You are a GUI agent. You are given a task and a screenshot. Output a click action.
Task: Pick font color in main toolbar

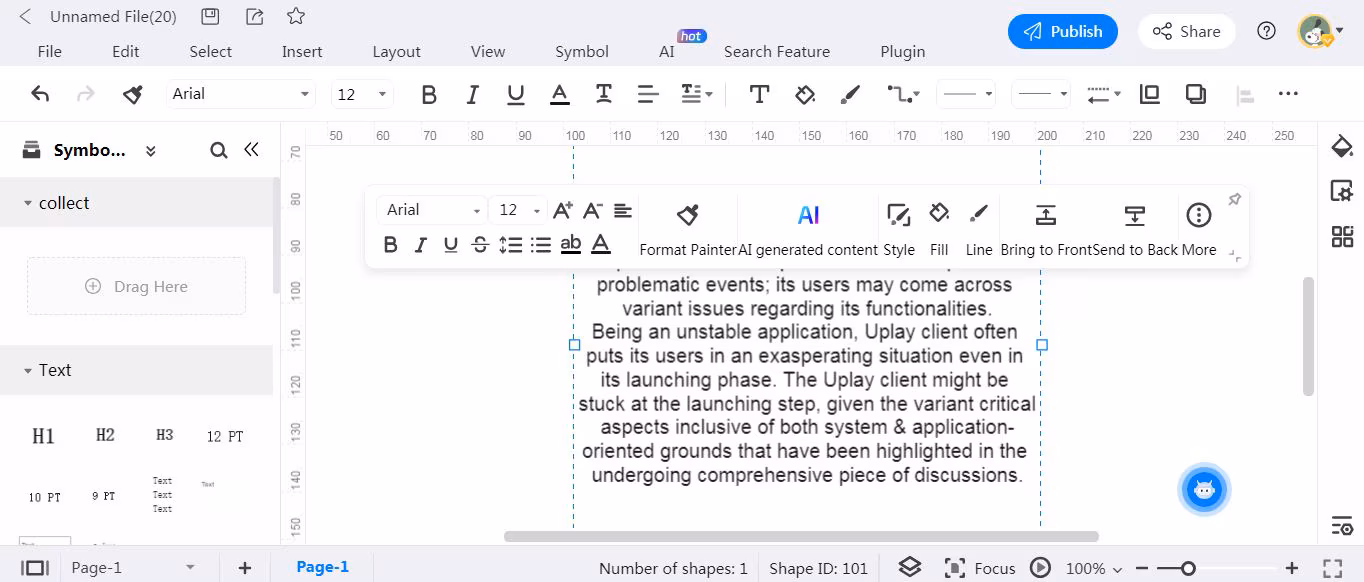pyautogui.click(x=560, y=94)
